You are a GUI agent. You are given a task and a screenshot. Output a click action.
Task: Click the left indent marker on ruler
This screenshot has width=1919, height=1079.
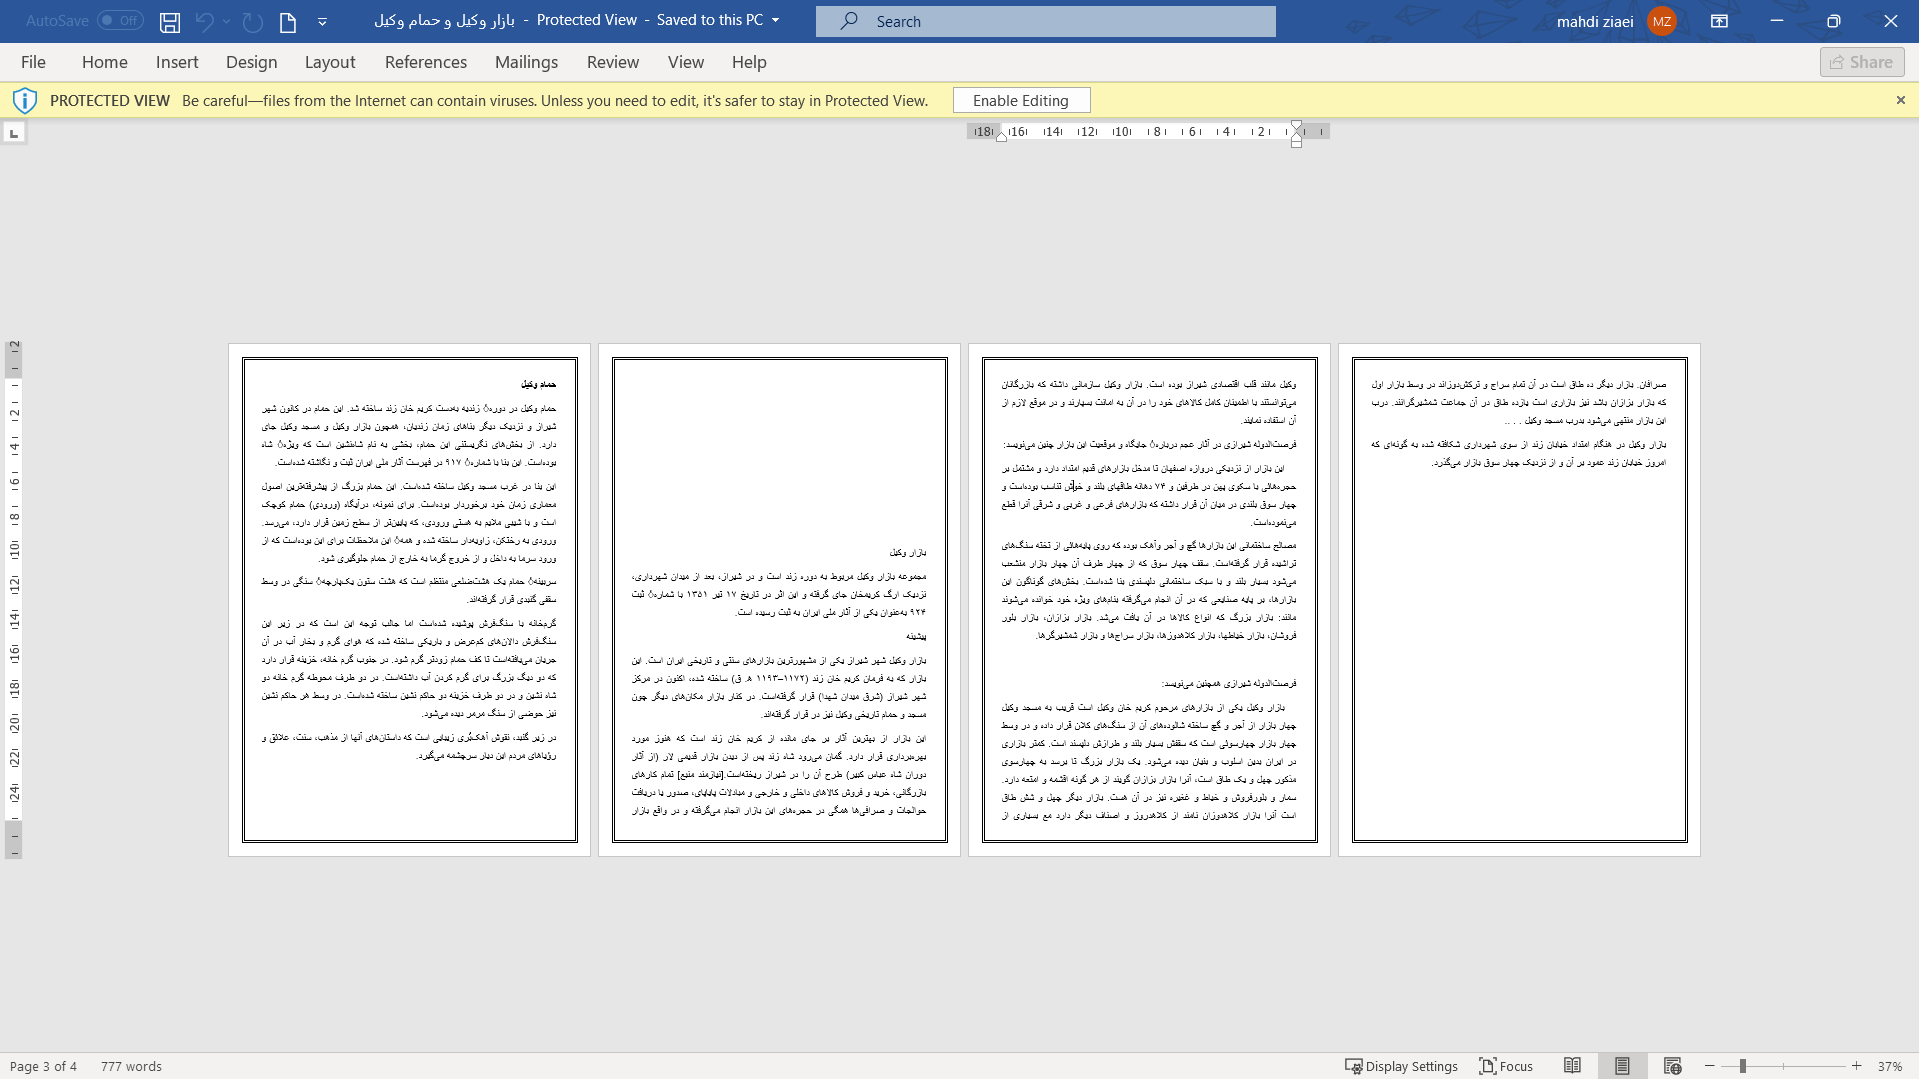tap(1001, 137)
